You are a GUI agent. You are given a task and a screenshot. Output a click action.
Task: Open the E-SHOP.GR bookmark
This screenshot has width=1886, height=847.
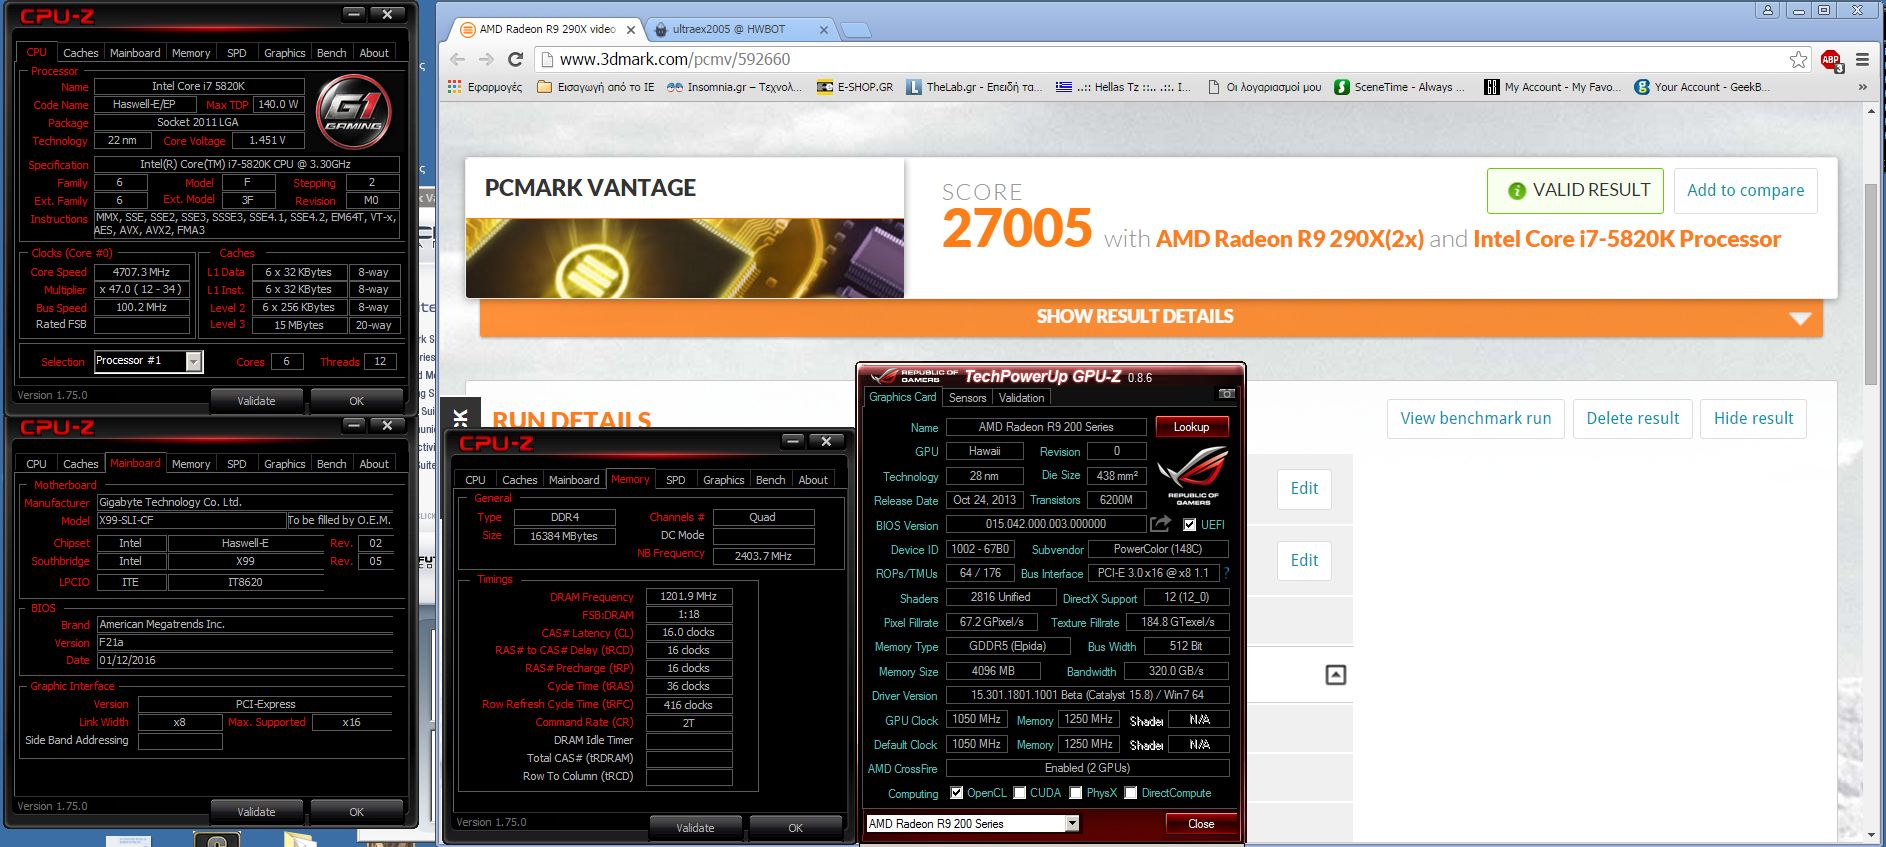point(855,87)
